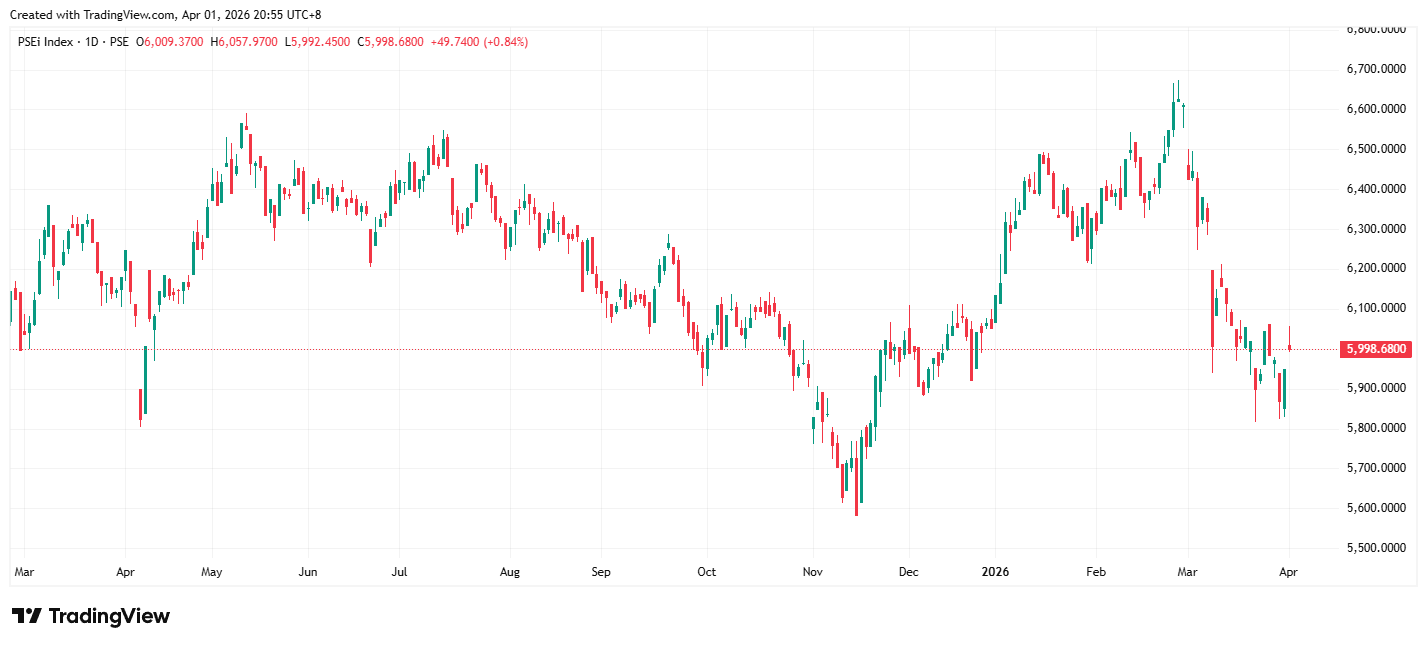Click the TradingView wordmark beside the logo

109,616
